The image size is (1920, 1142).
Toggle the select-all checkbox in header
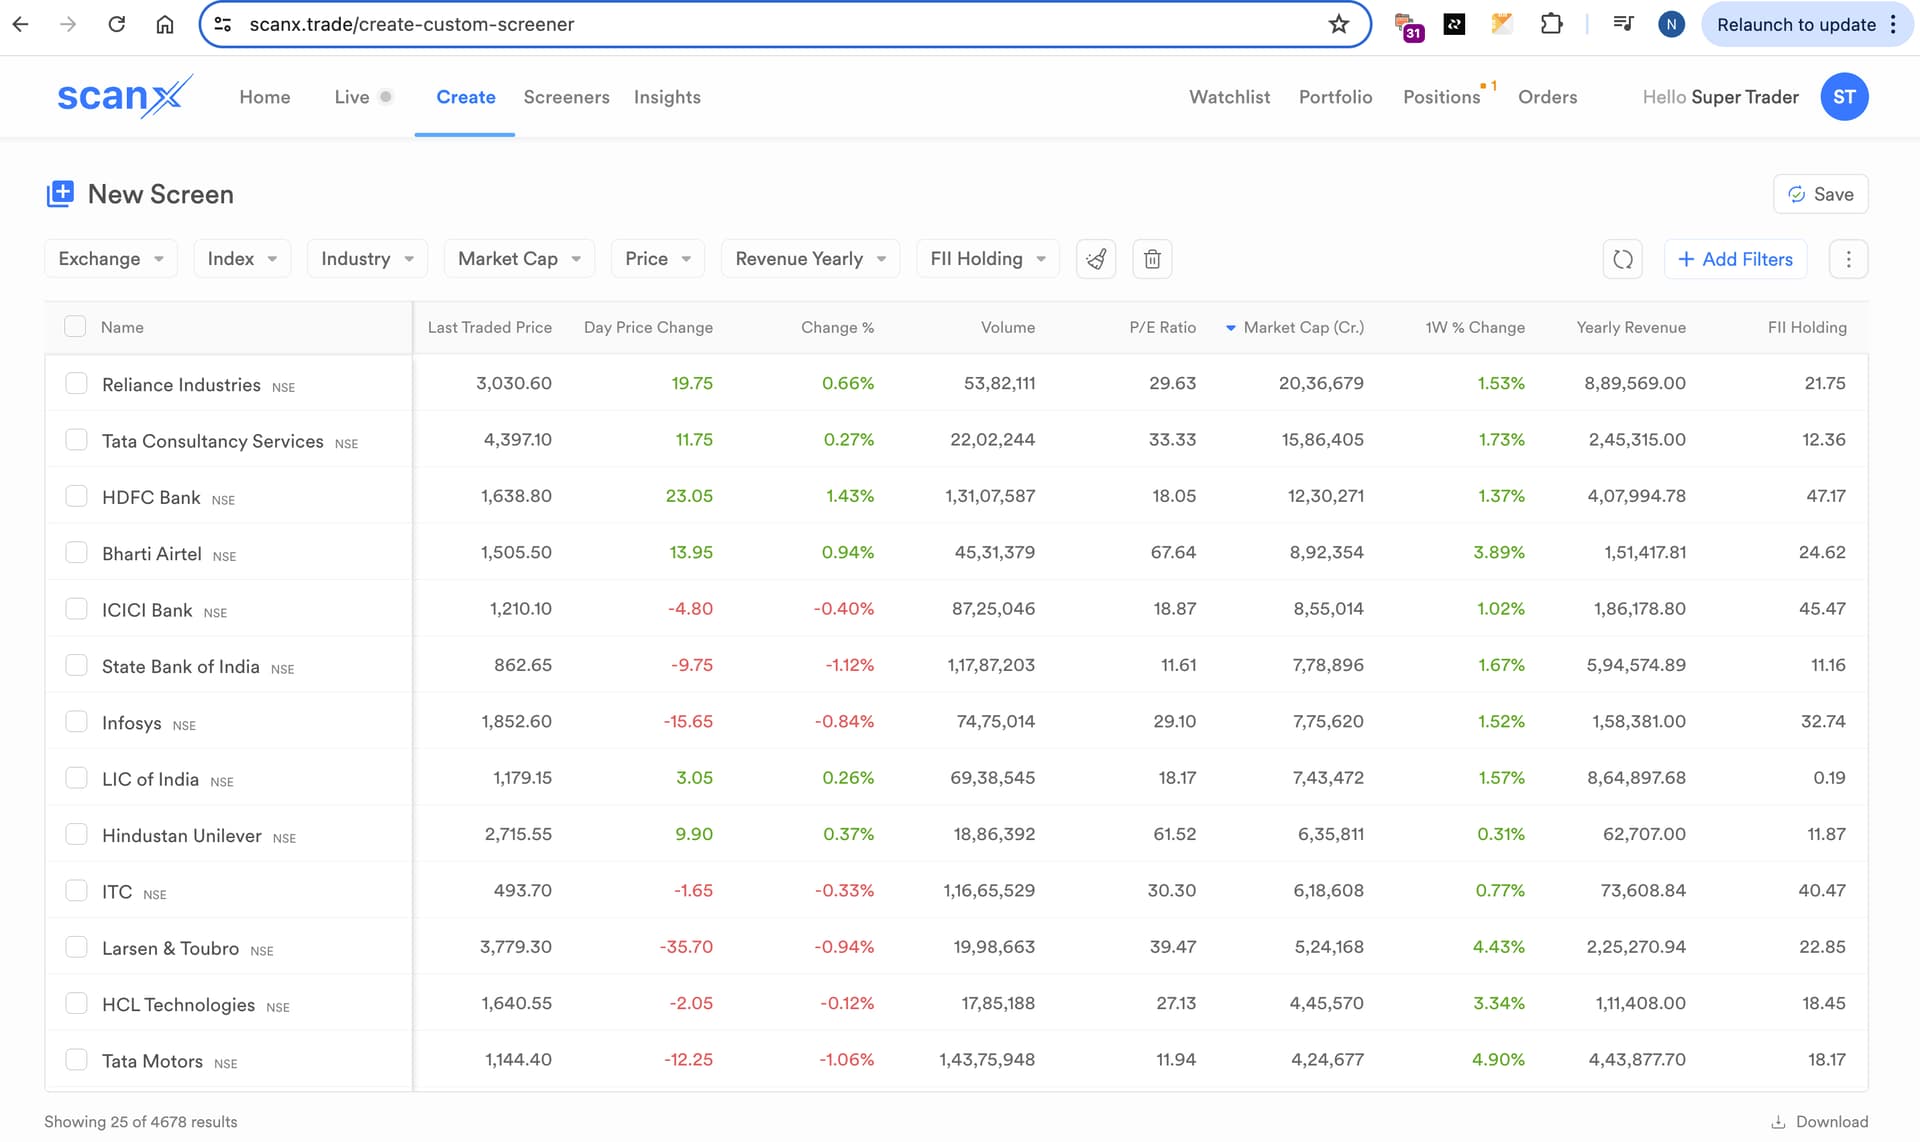75,326
